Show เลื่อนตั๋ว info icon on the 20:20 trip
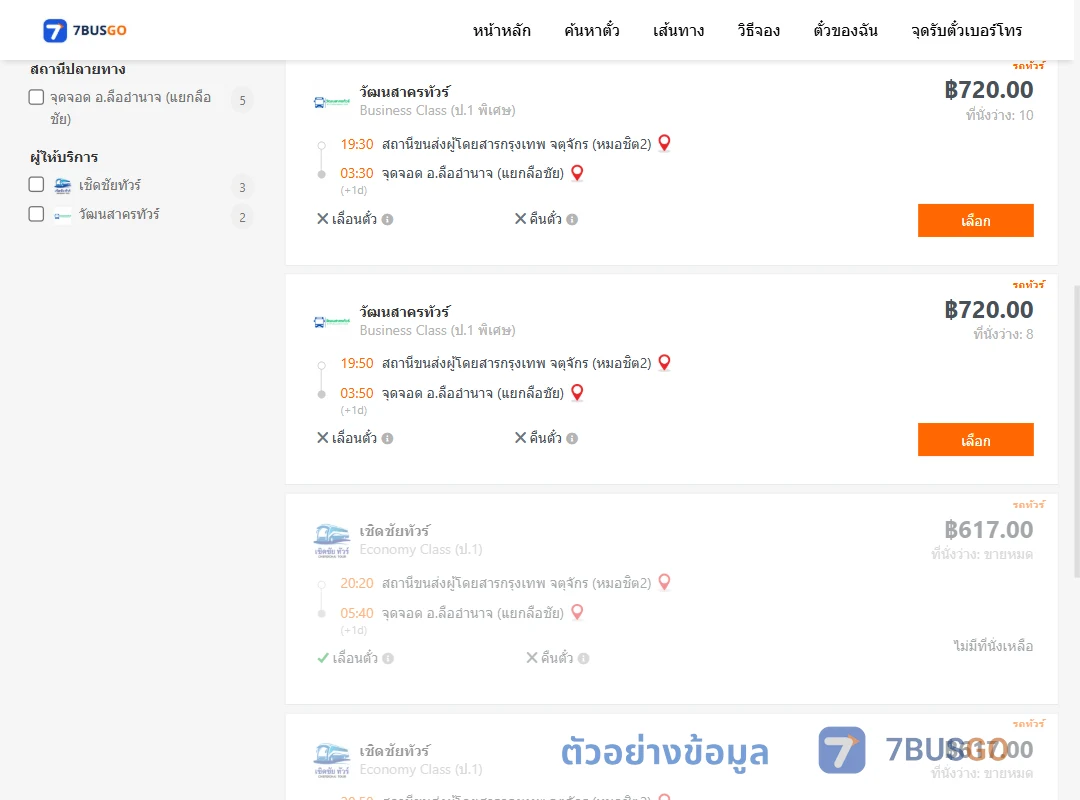This screenshot has height=800, width=1080. tap(388, 659)
